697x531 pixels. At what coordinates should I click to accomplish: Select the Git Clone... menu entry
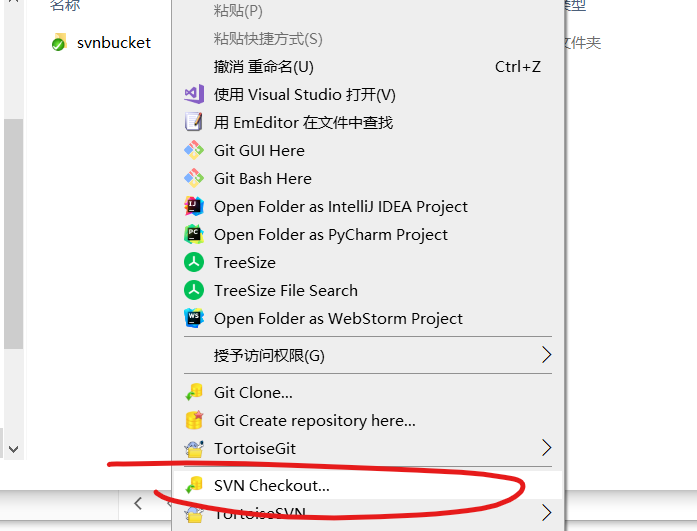tap(368, 392)
